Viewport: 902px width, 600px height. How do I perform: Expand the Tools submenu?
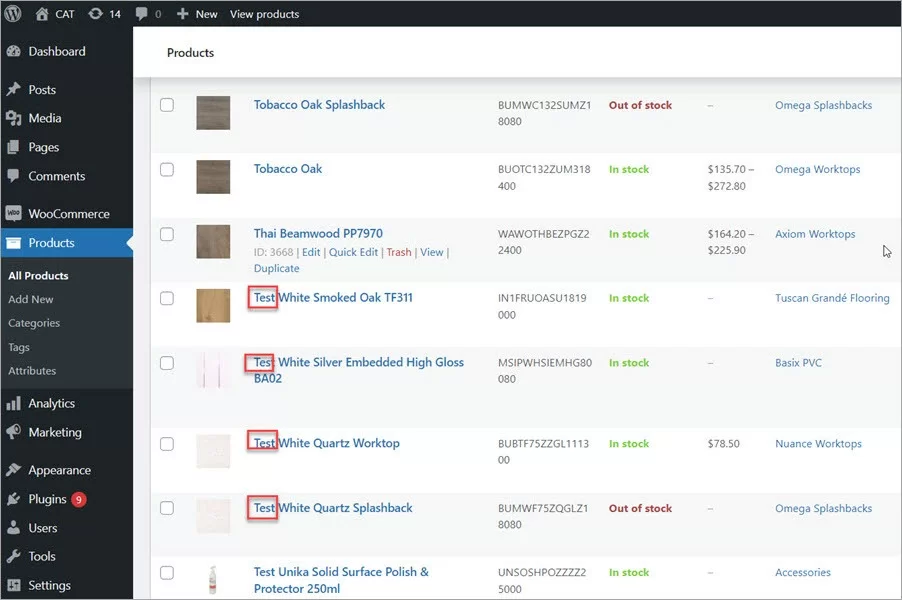click(42, 556)
